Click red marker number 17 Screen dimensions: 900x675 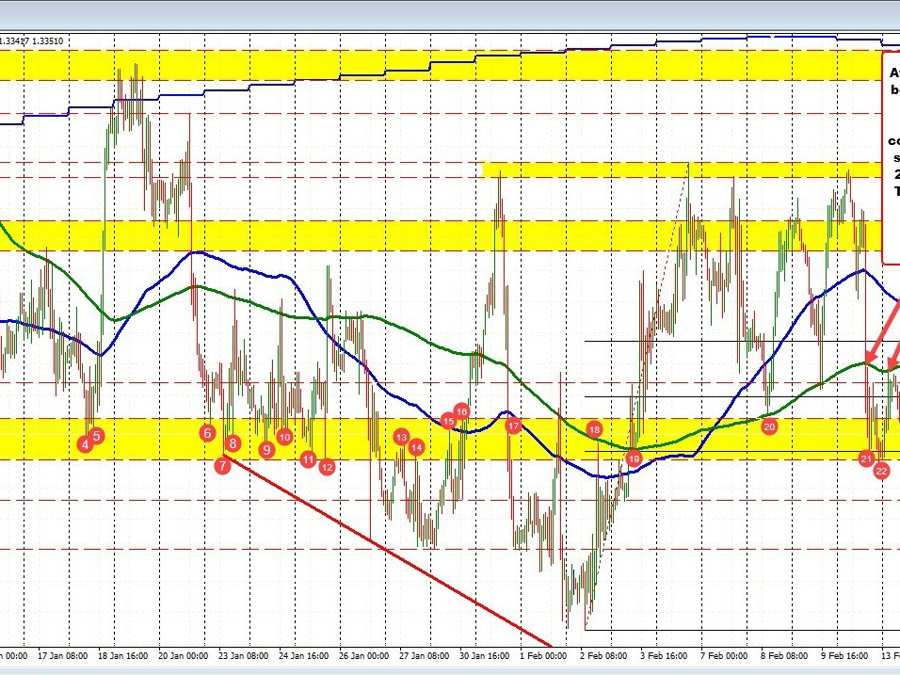pos(513,426)
